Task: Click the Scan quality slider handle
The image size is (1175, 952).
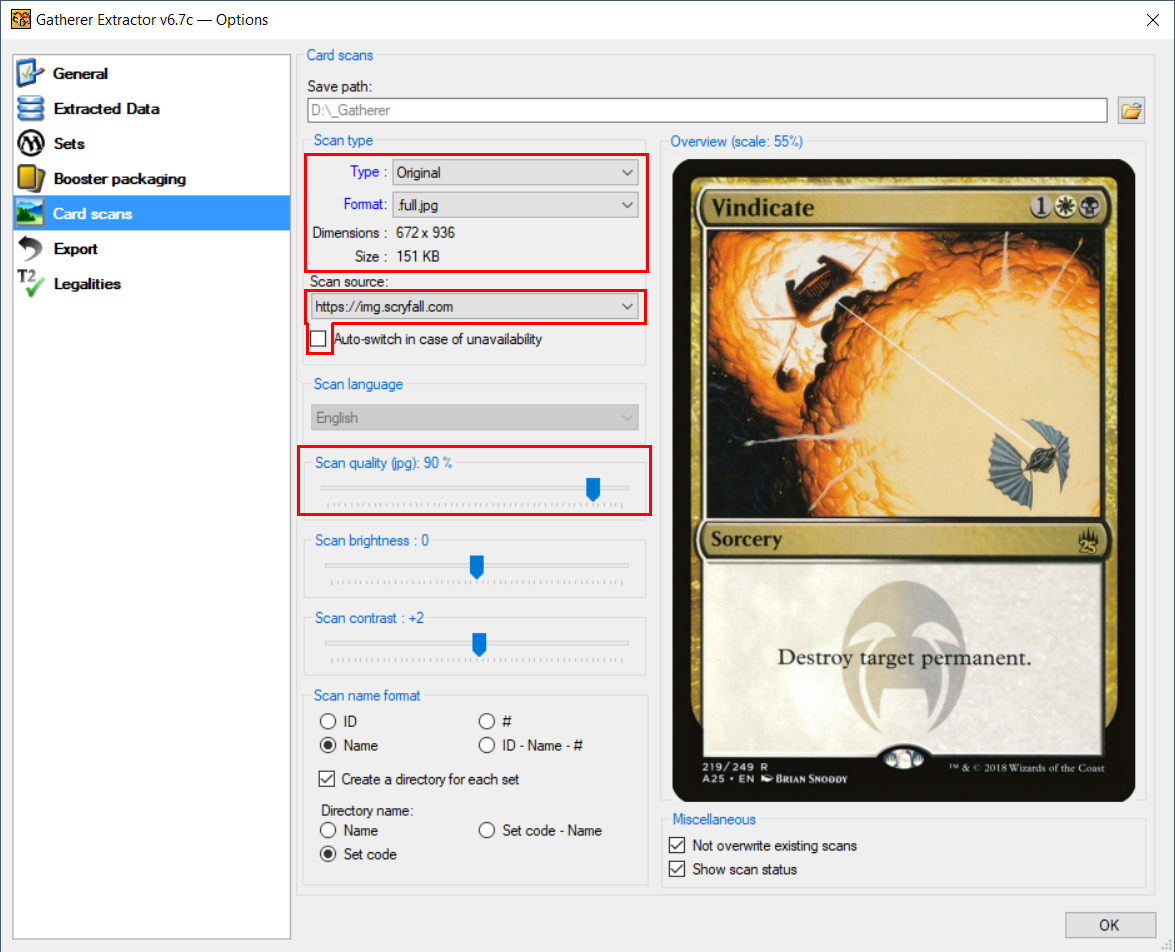Action: (x=592, y=488)
